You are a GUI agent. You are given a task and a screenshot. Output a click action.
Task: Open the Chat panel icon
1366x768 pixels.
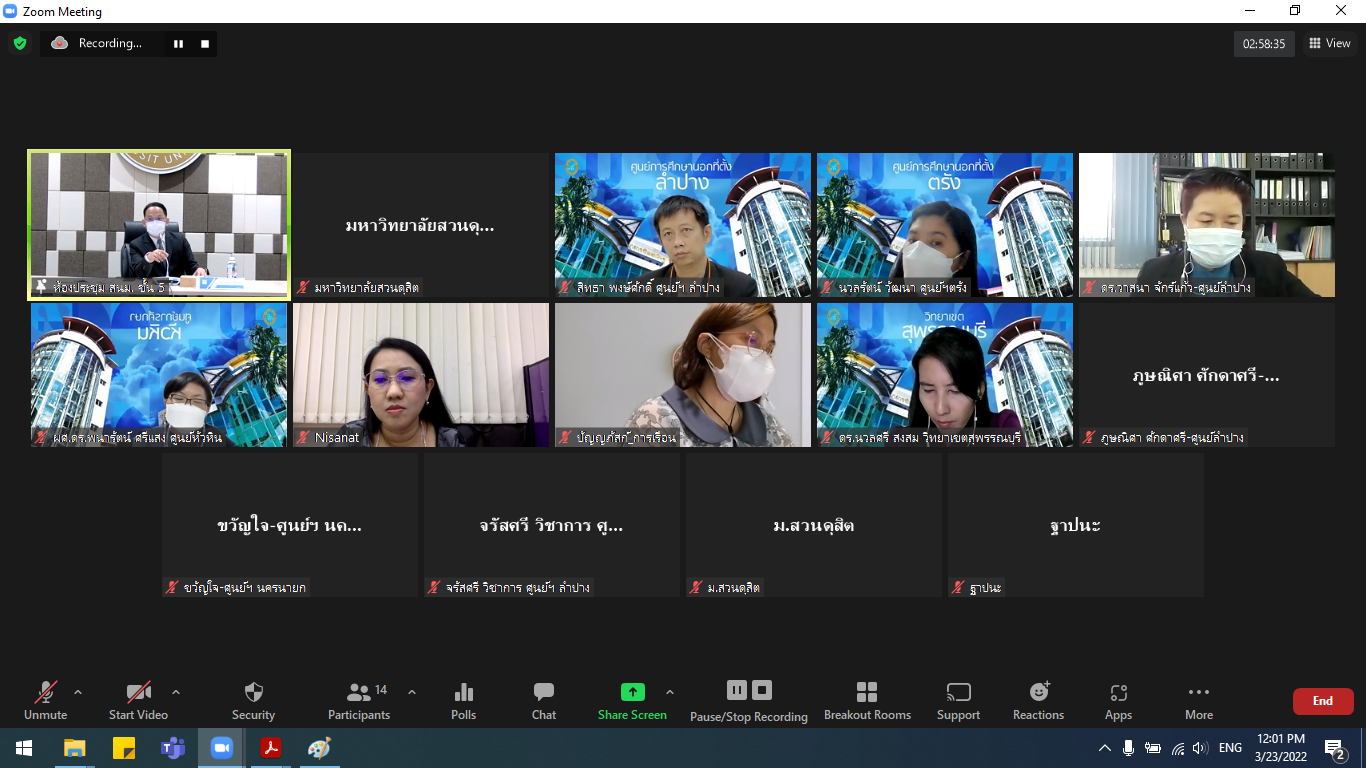click(x=544, y=692)
